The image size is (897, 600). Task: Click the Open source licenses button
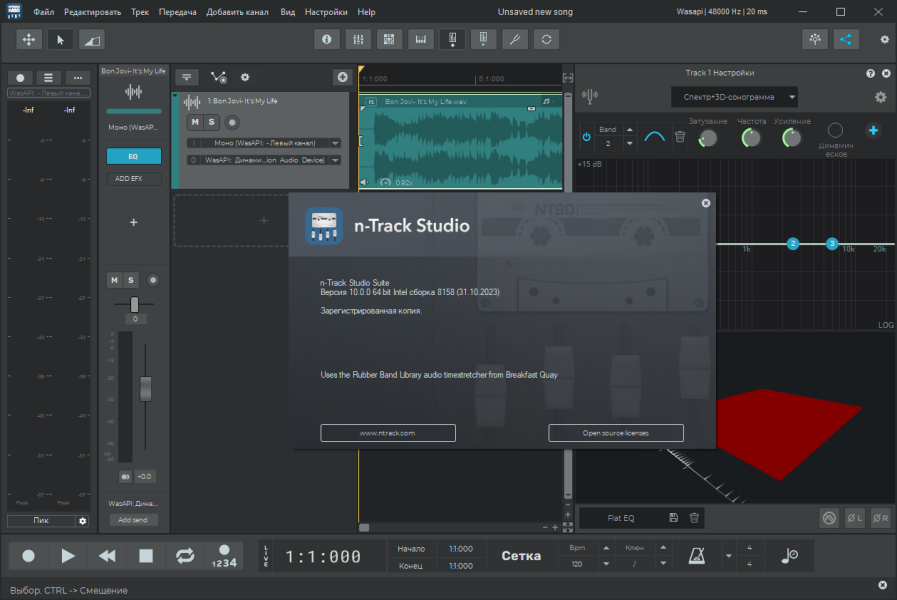616,433
